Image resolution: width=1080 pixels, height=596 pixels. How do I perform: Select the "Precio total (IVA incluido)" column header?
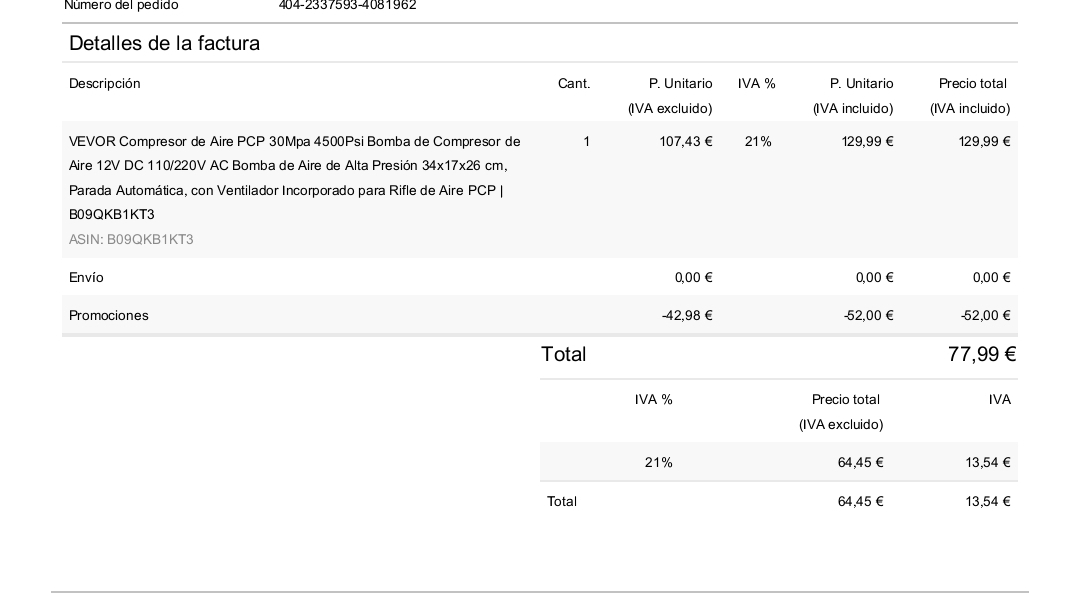click(971, 96)
